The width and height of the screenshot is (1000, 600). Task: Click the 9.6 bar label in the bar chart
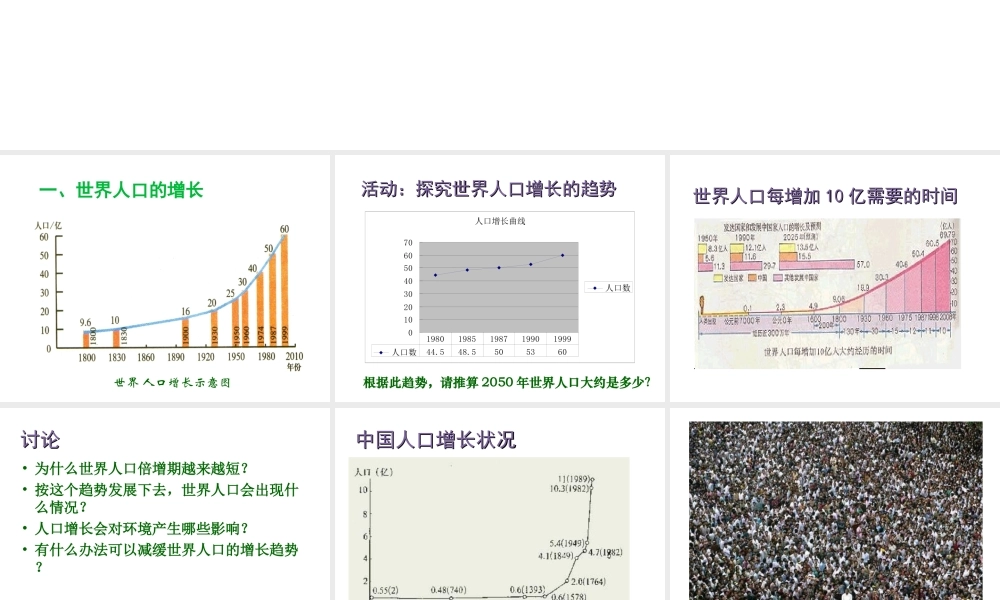point(85,323)
